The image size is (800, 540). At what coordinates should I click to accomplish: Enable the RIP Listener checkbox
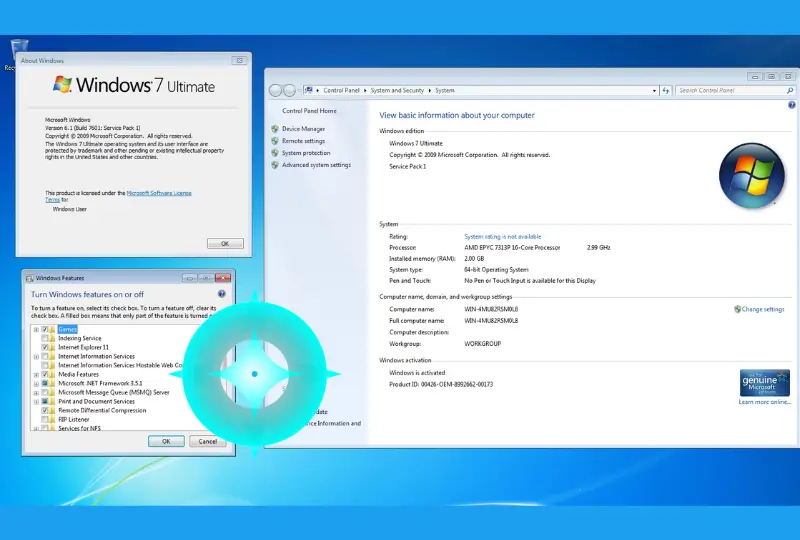tap(45, 420)
